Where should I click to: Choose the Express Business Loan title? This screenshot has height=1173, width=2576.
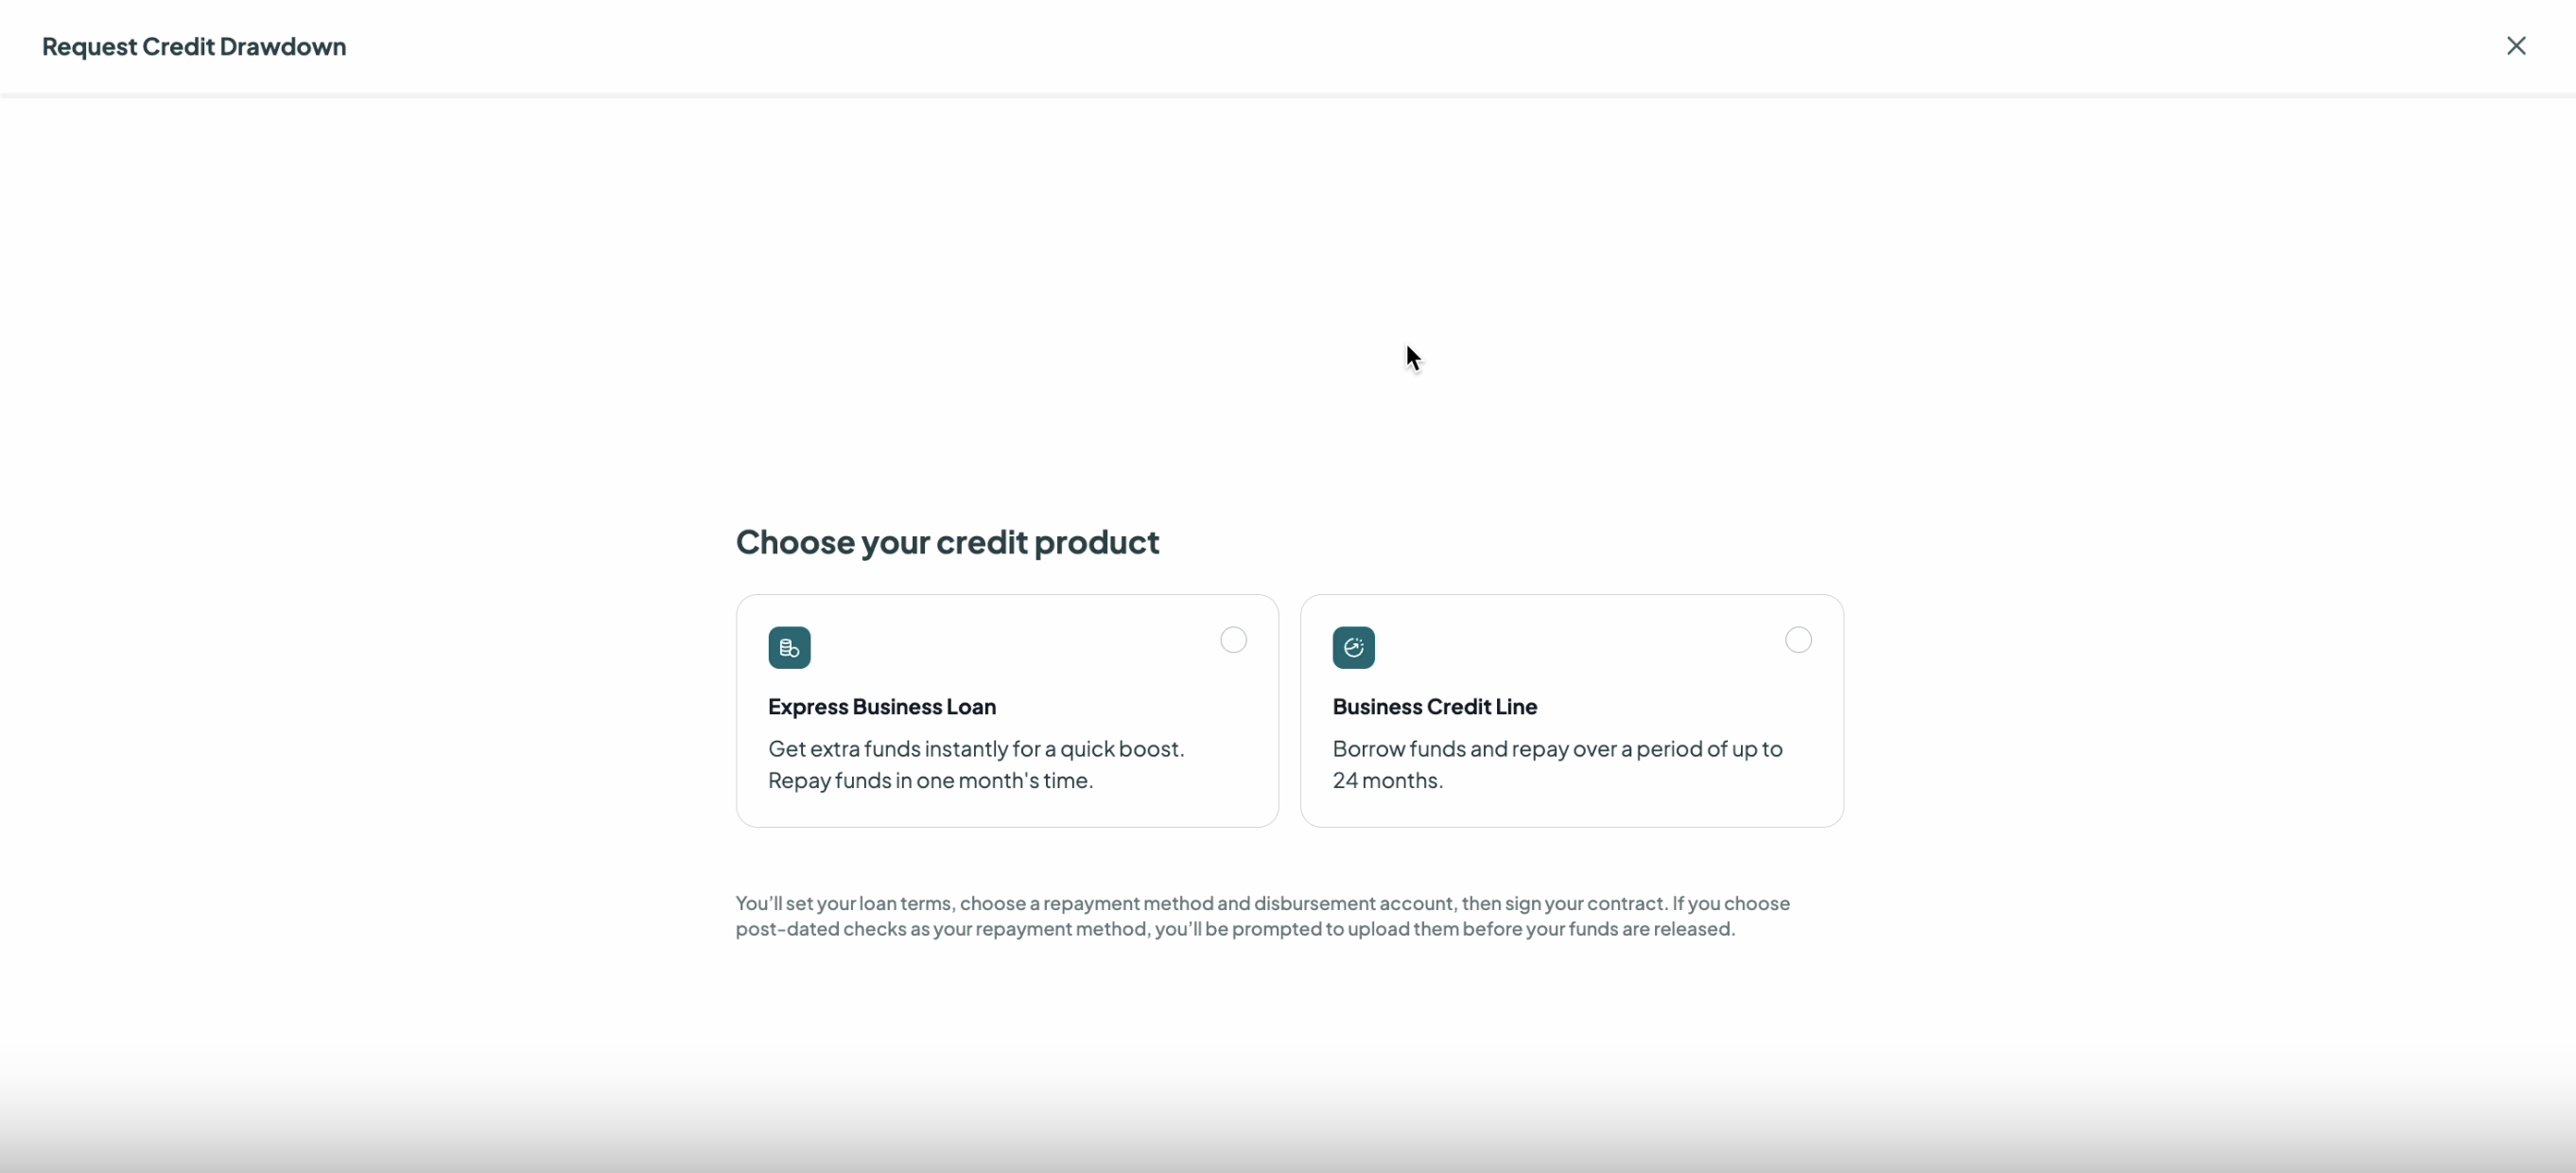point(881,706)
